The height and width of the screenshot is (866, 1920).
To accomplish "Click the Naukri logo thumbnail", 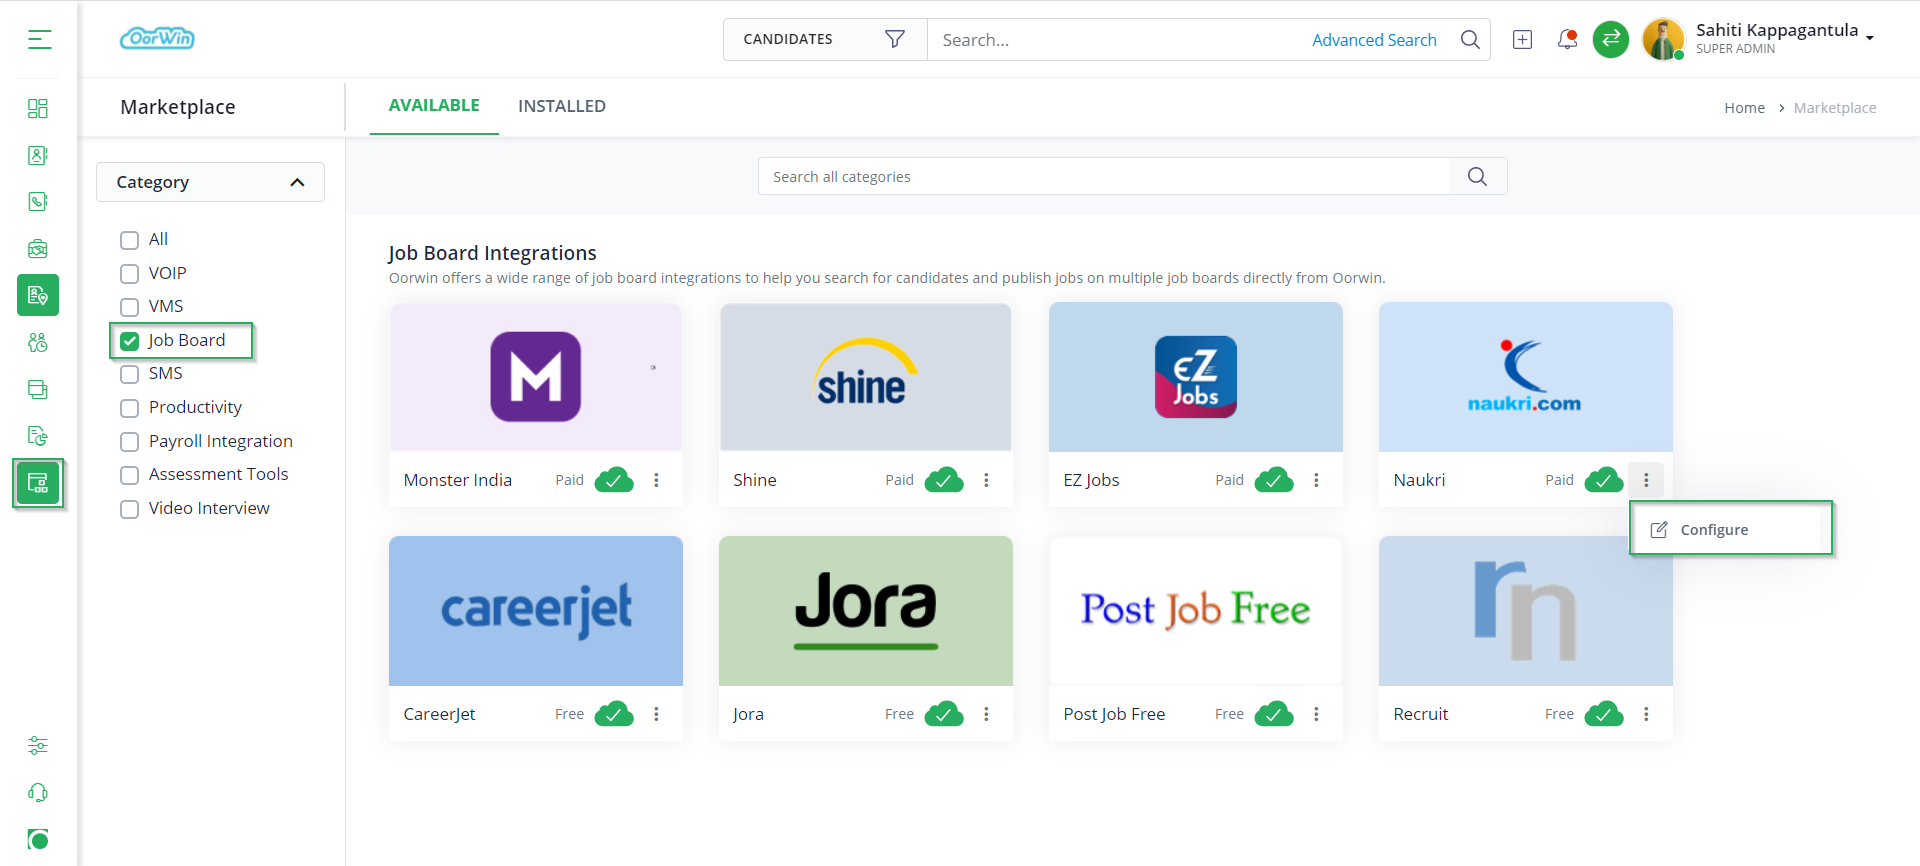I will [x=1526, y=377].
